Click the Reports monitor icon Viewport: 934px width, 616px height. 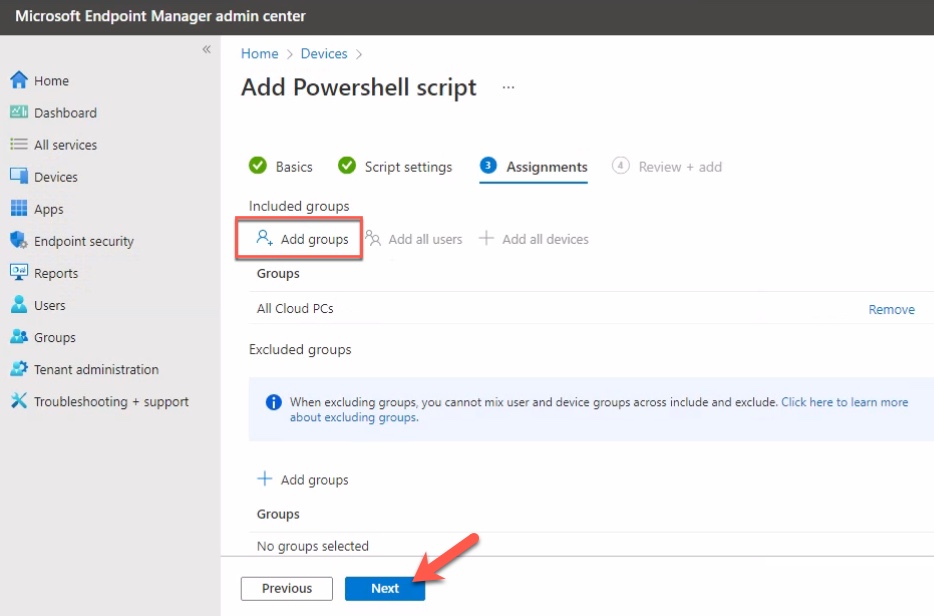(18, 273)
